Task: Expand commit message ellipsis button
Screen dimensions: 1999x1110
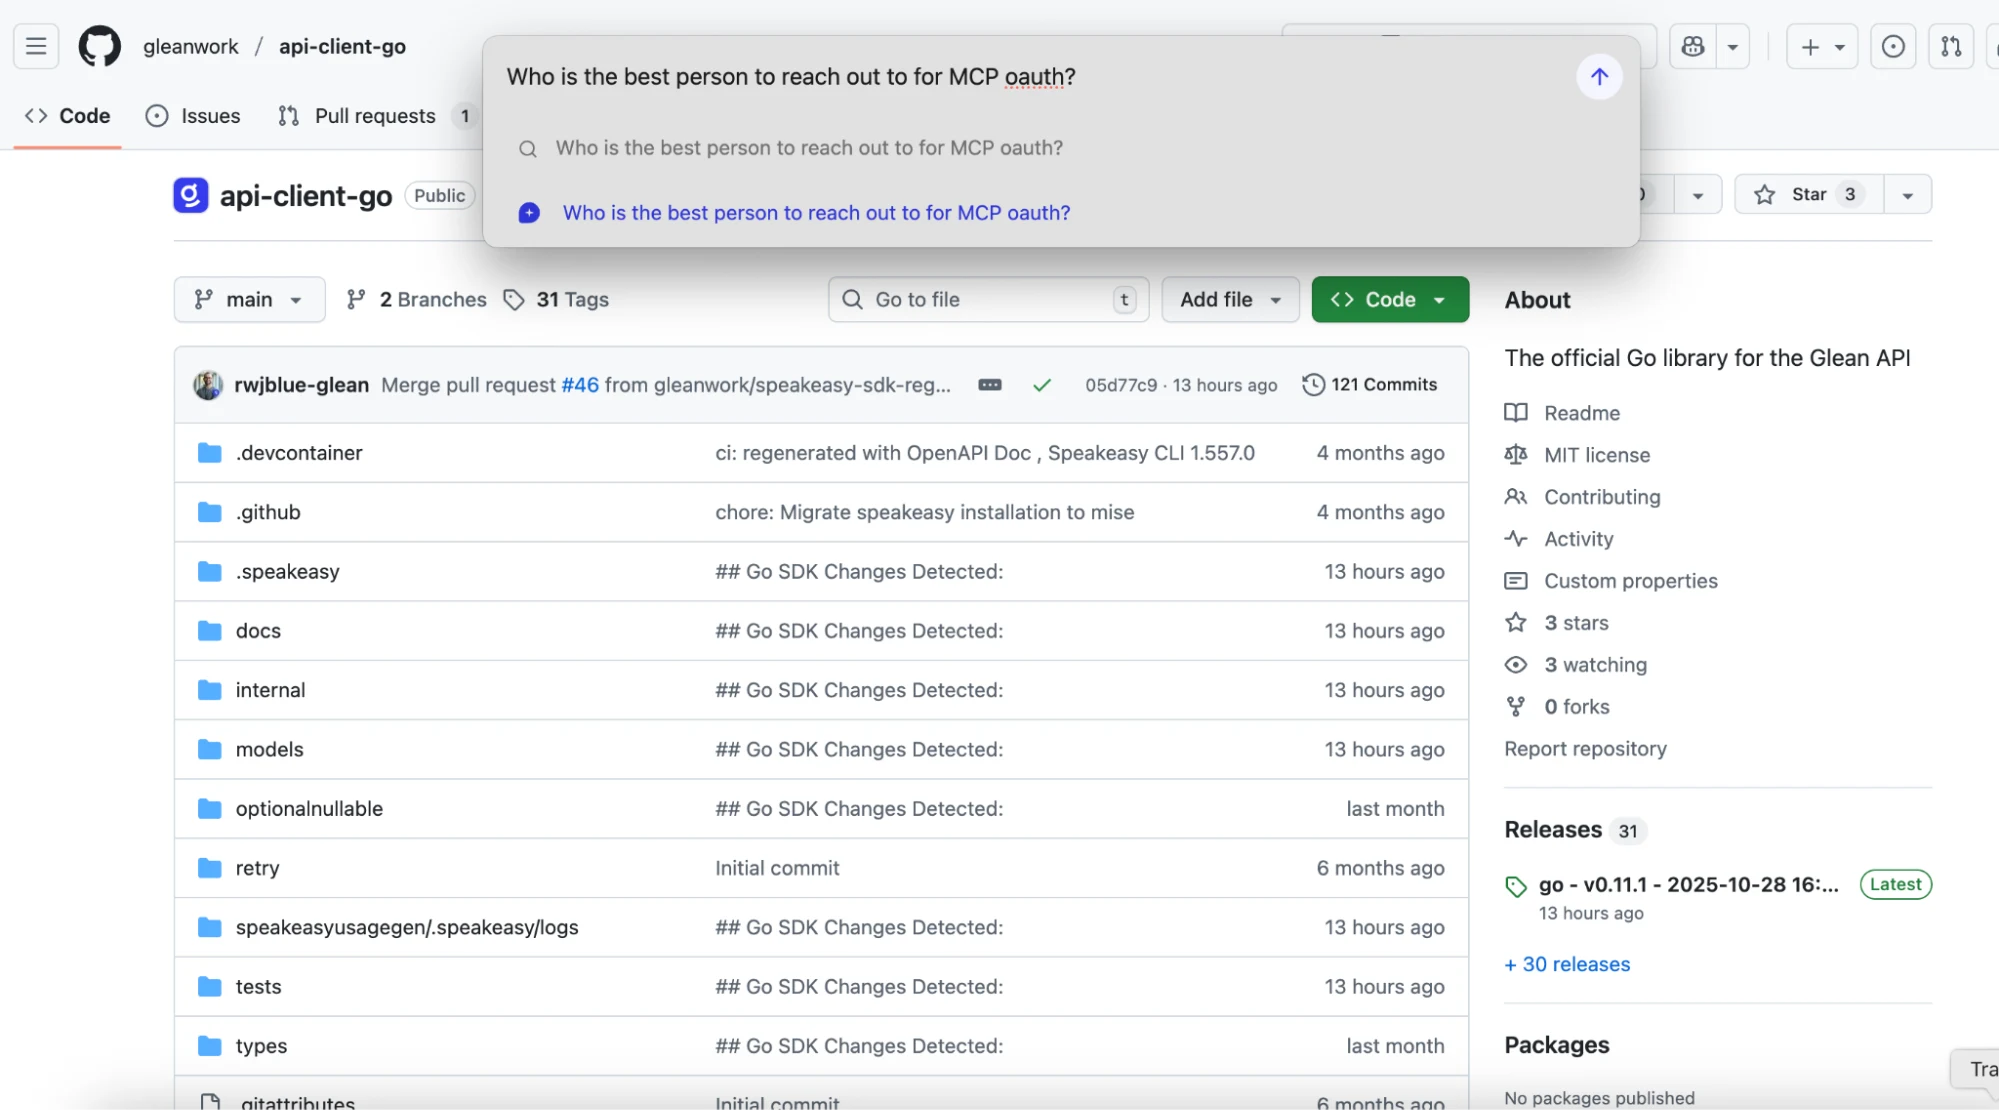Action: [990, 385]
